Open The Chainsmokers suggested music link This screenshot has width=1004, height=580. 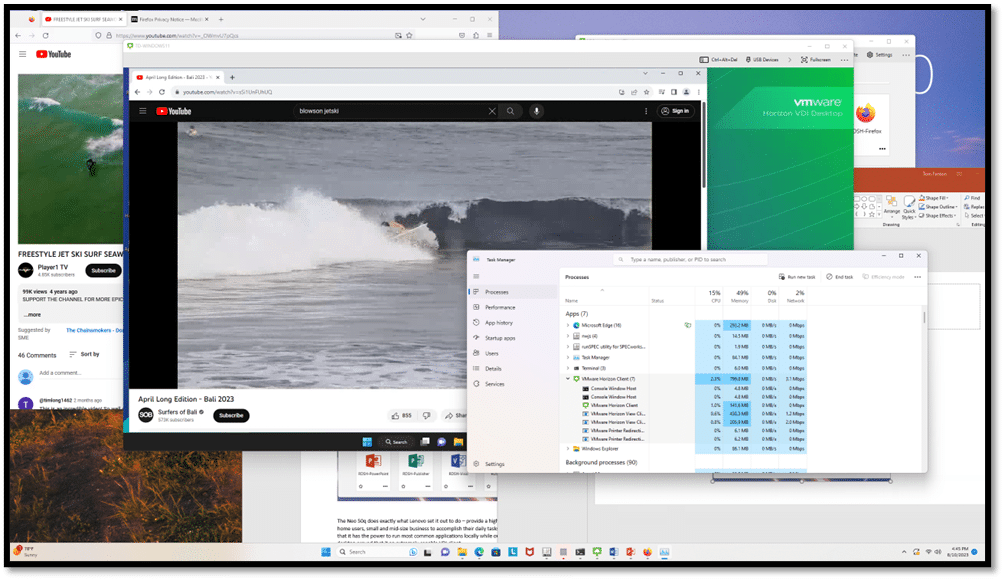94,330
